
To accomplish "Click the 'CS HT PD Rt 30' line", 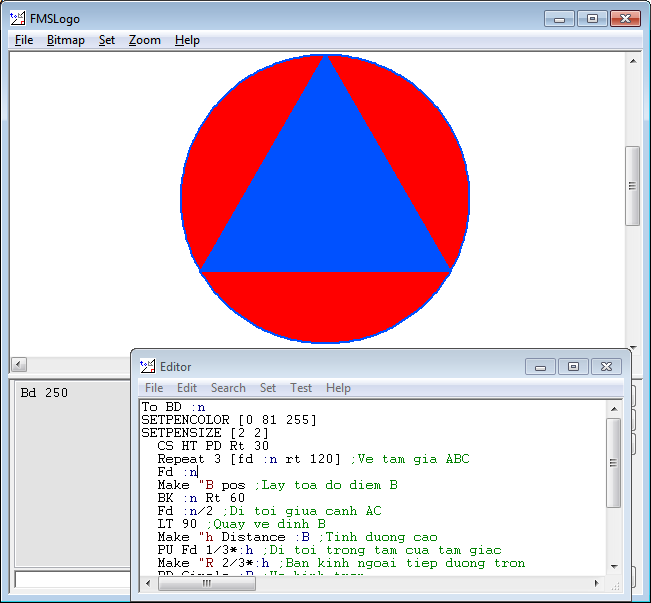I will (213, 446).
